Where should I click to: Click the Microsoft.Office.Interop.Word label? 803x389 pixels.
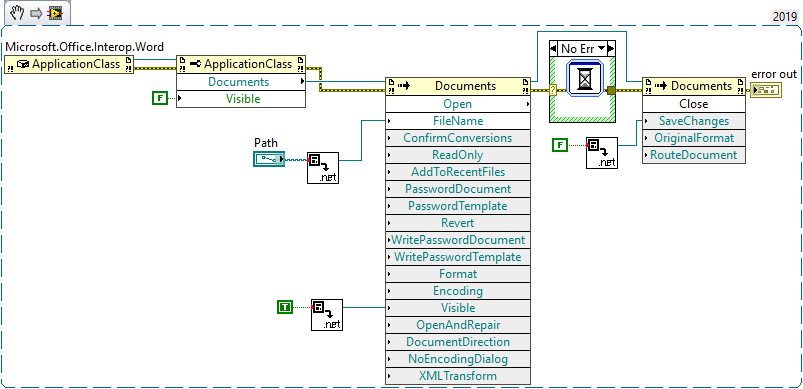tap(84, 47)
